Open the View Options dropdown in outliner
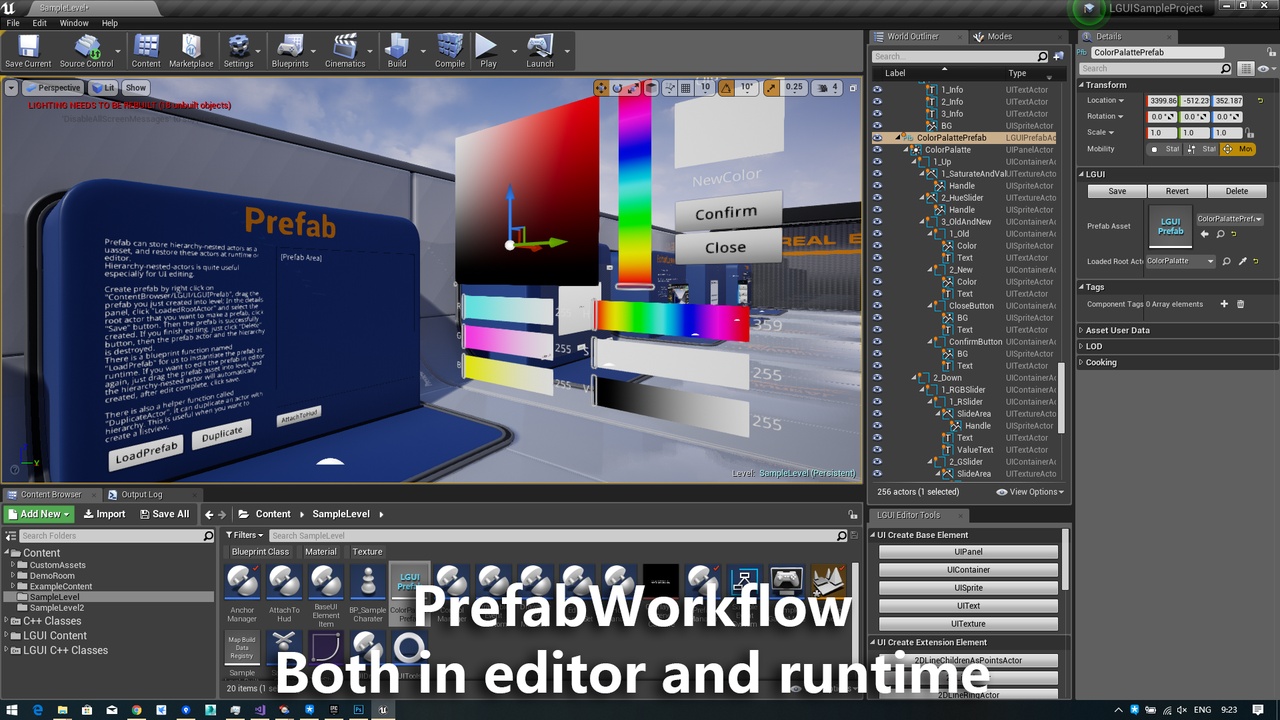The image size is (1280, 720). pos(1030,492)
